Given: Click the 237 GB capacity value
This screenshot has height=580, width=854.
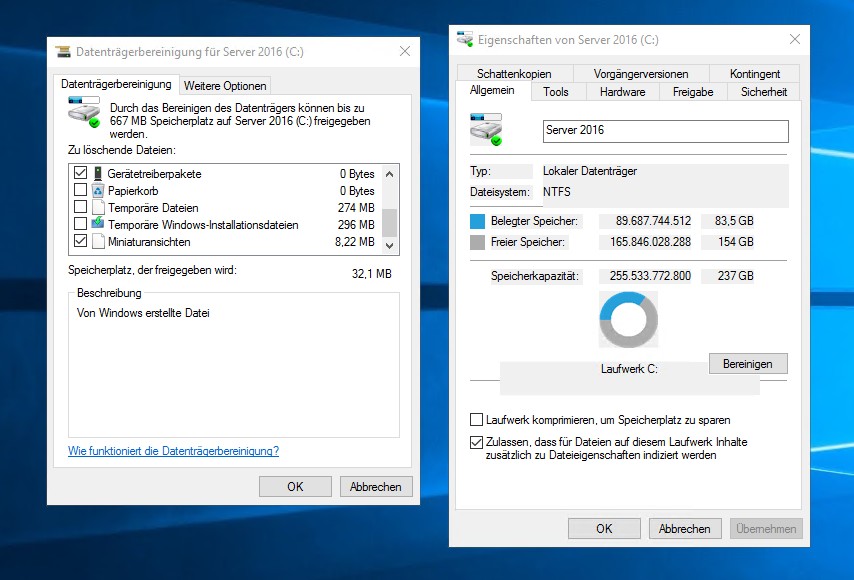Looking at the screenshot, I should tap(736, 276).
